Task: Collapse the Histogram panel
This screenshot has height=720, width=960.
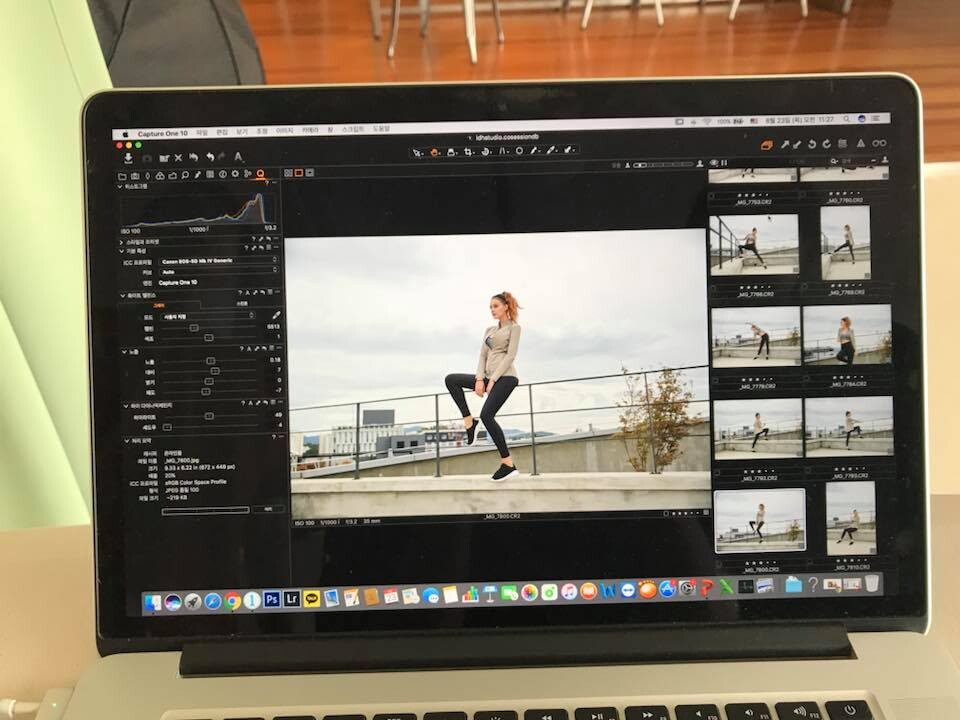Action: tap(120, 187)
